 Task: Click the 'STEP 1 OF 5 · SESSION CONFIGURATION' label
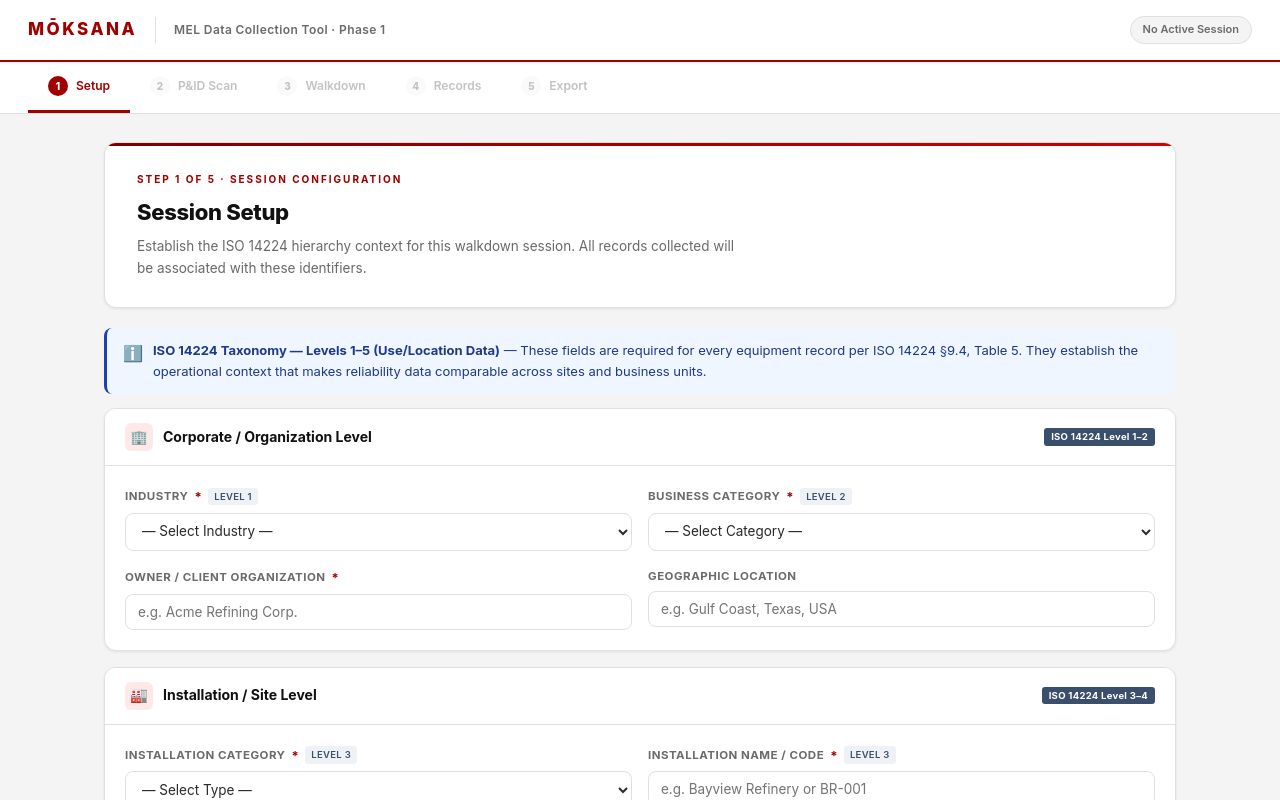click(269, 180)
